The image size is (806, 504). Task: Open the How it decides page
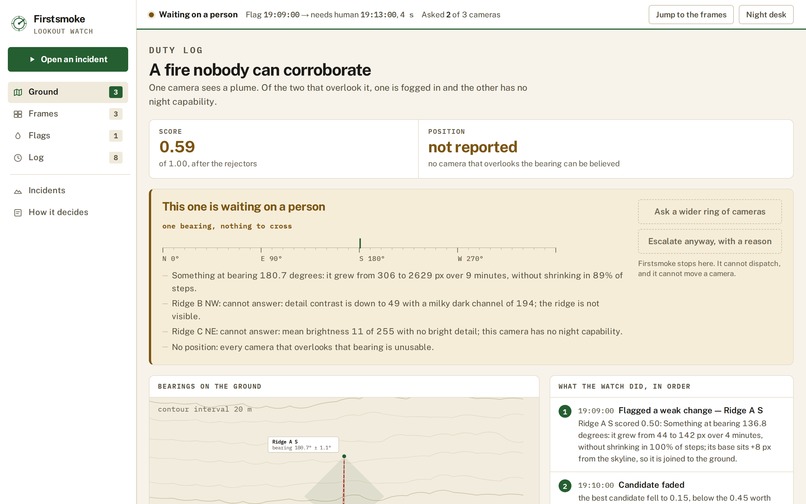coord(68,212)
